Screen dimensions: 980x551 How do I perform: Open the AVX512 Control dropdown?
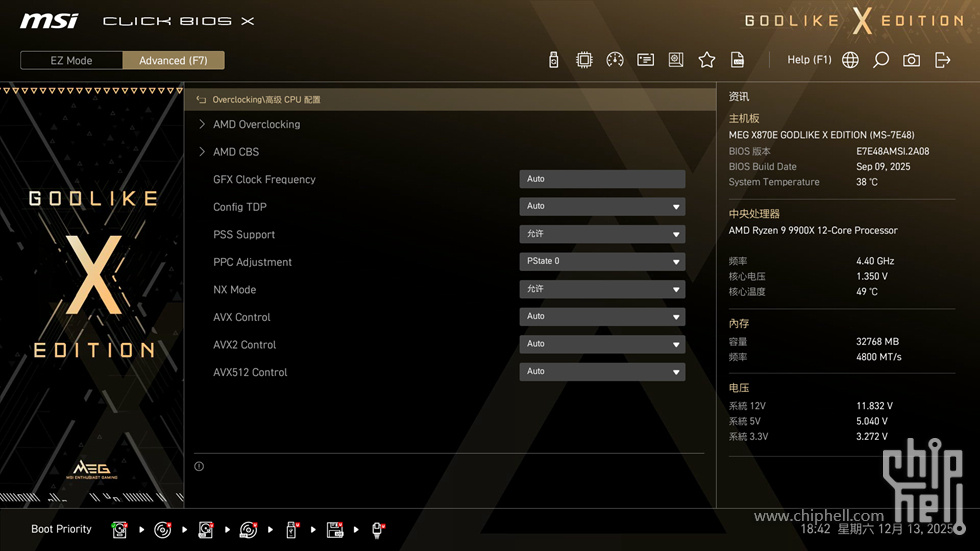(601, 372)
